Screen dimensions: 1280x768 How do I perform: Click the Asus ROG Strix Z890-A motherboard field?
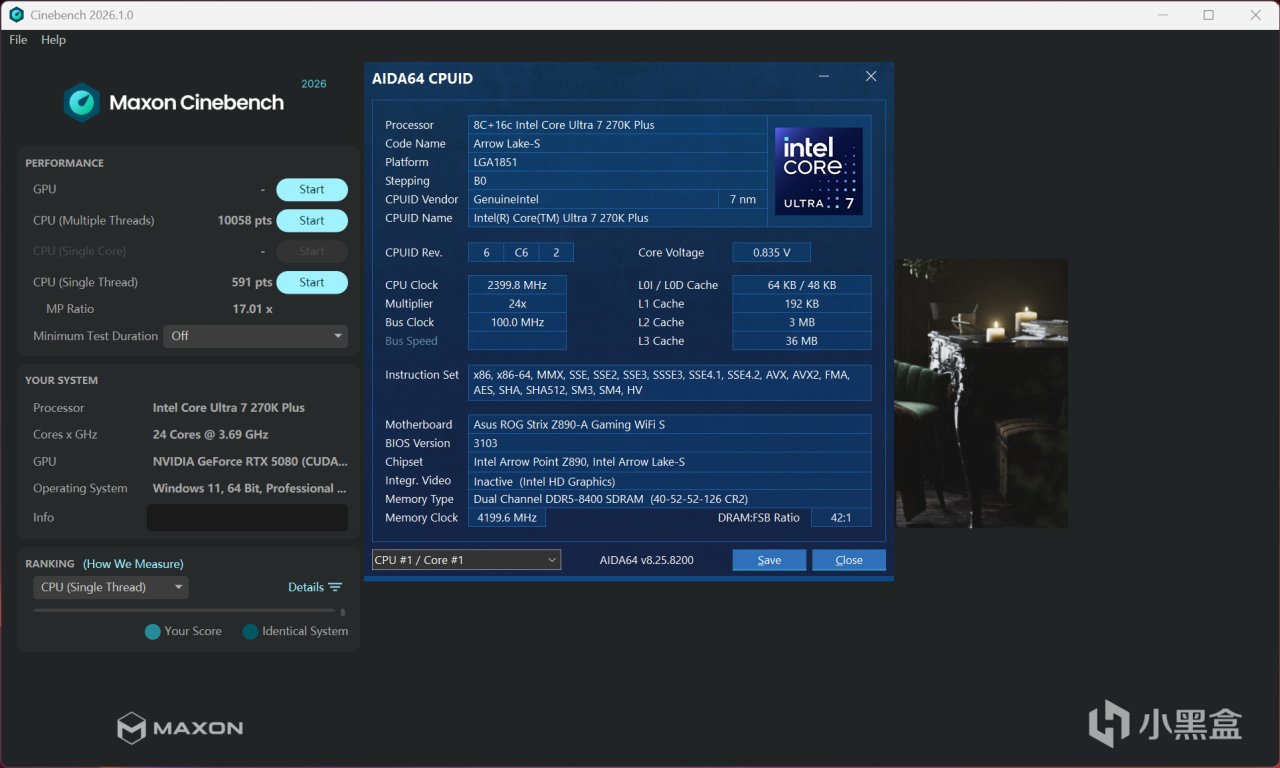pyautogui.click(x=669, y=424)
